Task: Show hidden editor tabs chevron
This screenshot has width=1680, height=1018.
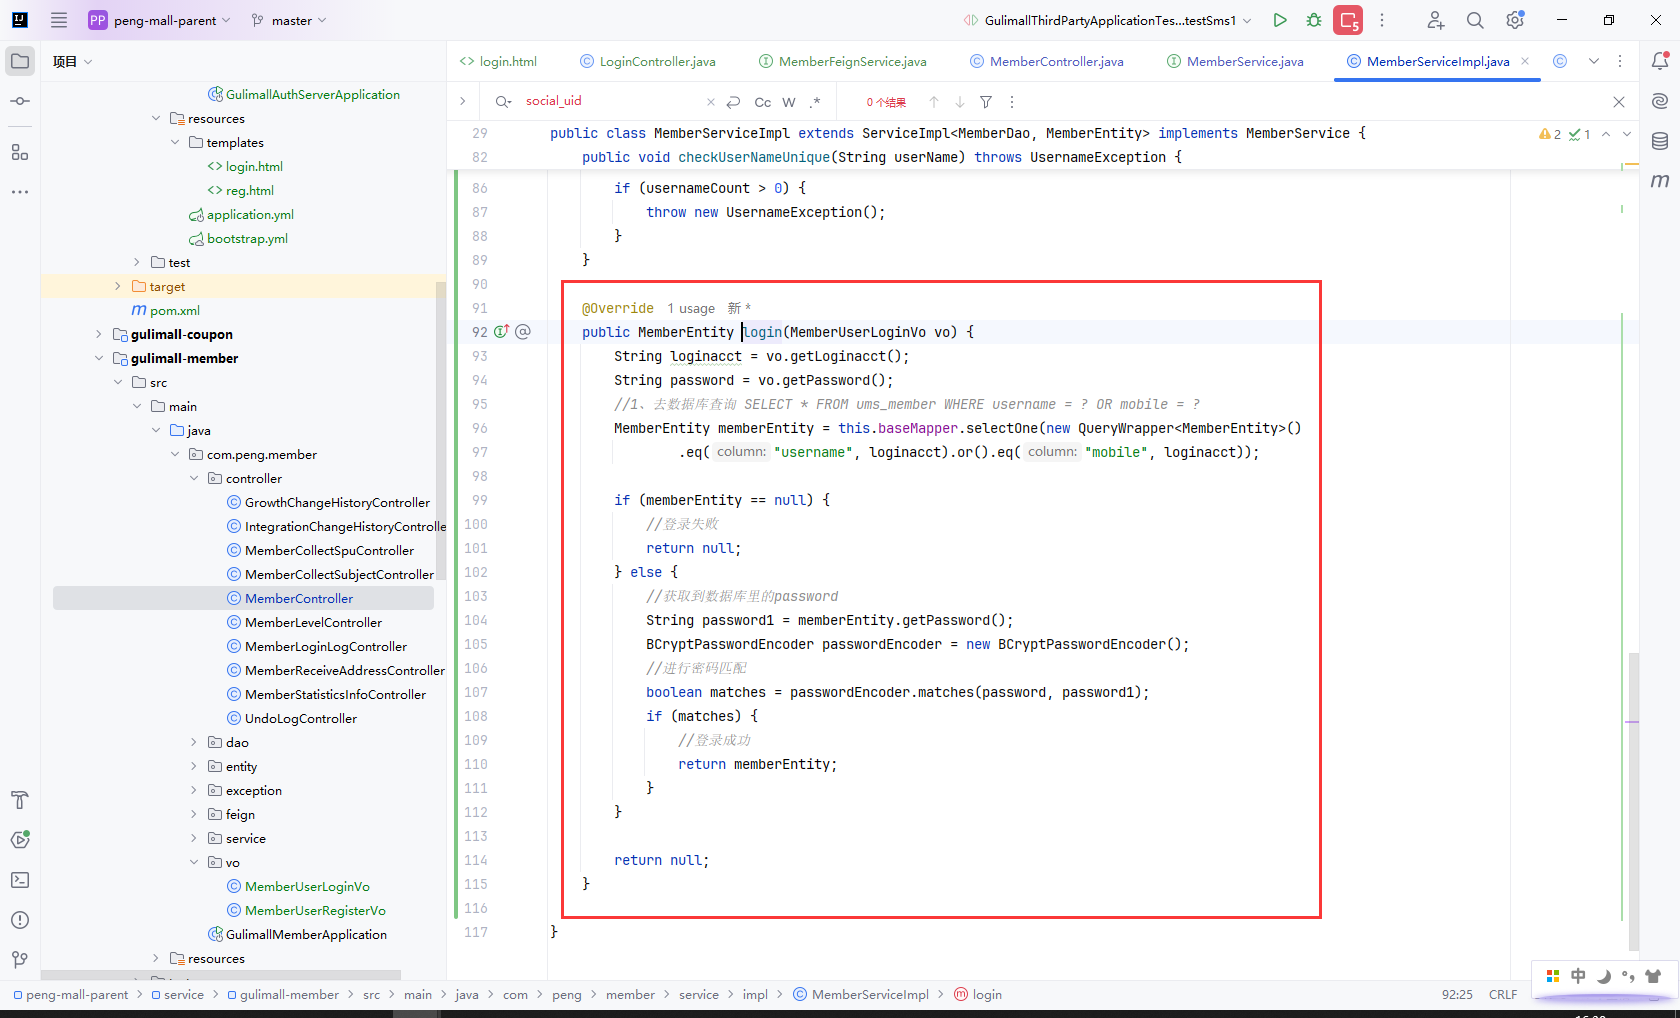Action: coord(1594,61)
